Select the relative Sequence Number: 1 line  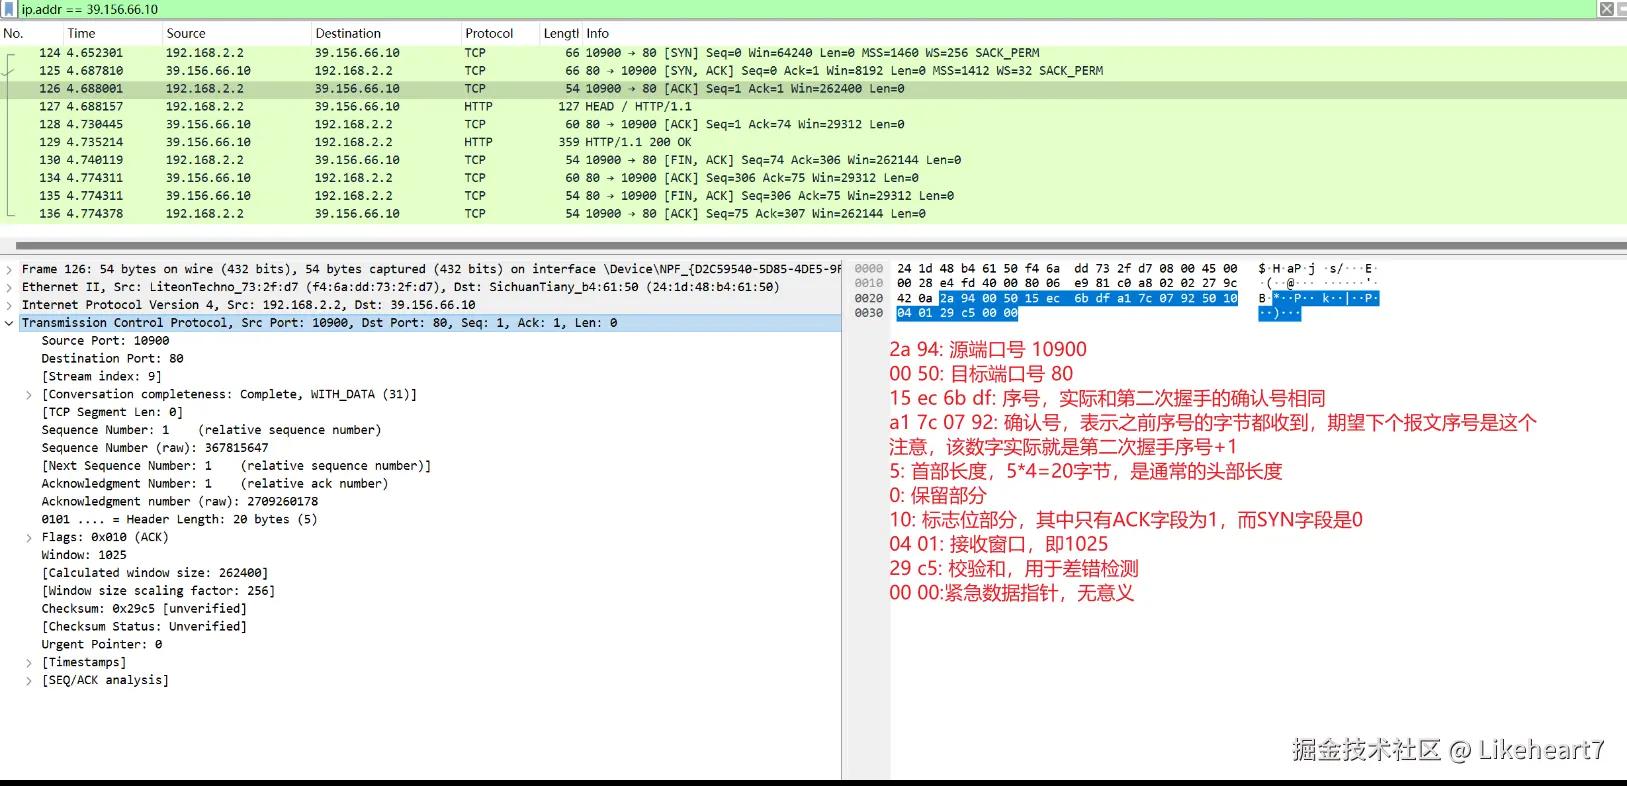click(x=211, y=430)
